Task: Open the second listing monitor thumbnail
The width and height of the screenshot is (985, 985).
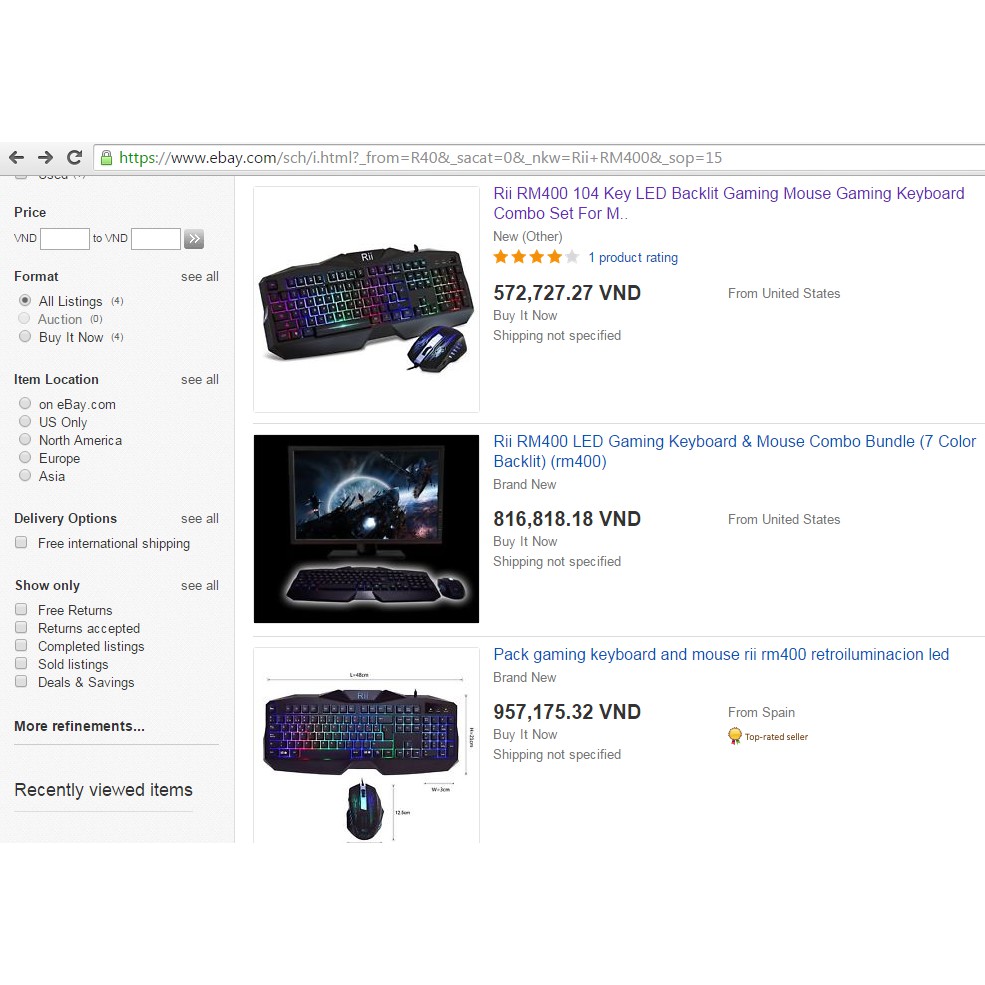Action: 366,529
